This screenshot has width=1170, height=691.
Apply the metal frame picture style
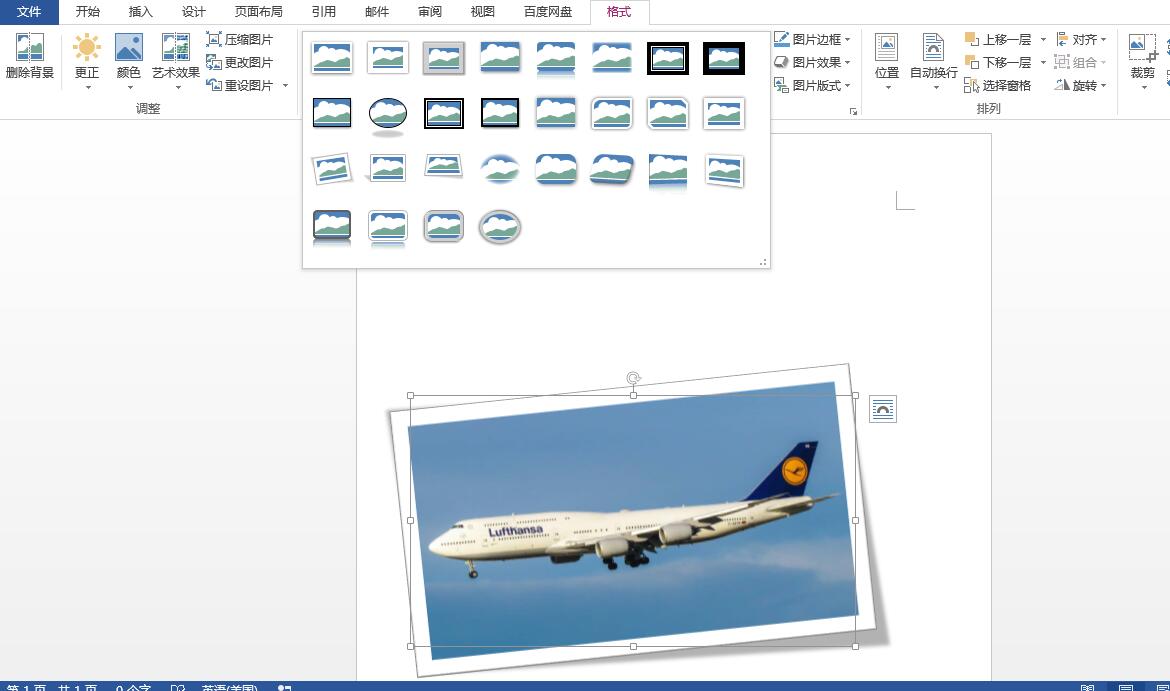(444, 58)
